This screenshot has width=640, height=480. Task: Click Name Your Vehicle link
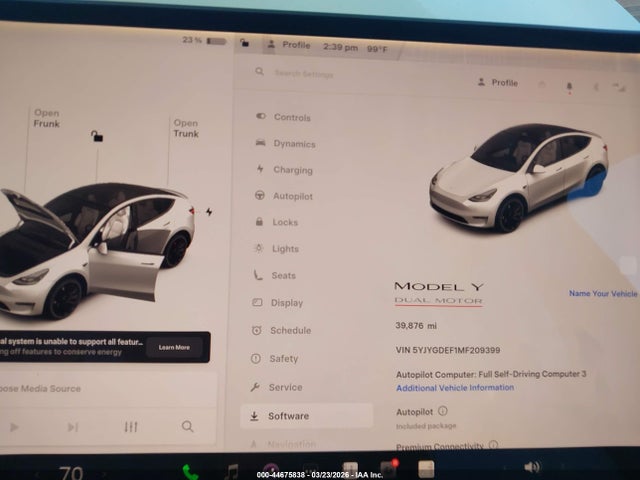603,293
